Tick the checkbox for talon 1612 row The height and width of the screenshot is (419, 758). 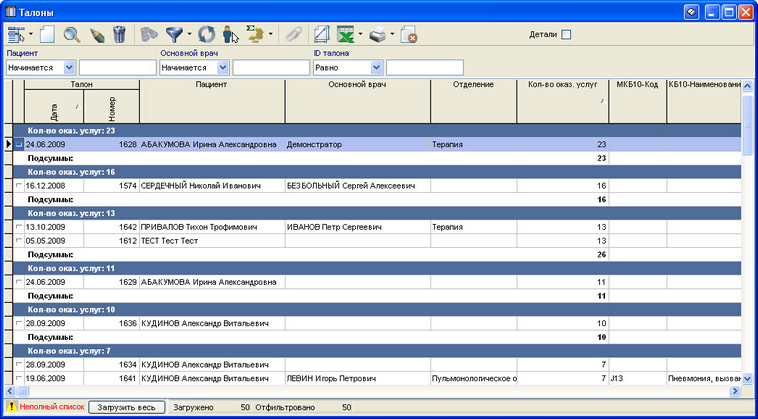[19, 240]
